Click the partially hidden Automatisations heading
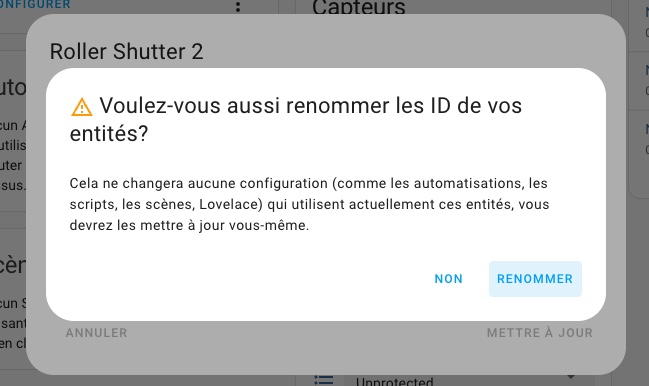The width and height of the screenshot is (649, 386). tap(13, 87)
